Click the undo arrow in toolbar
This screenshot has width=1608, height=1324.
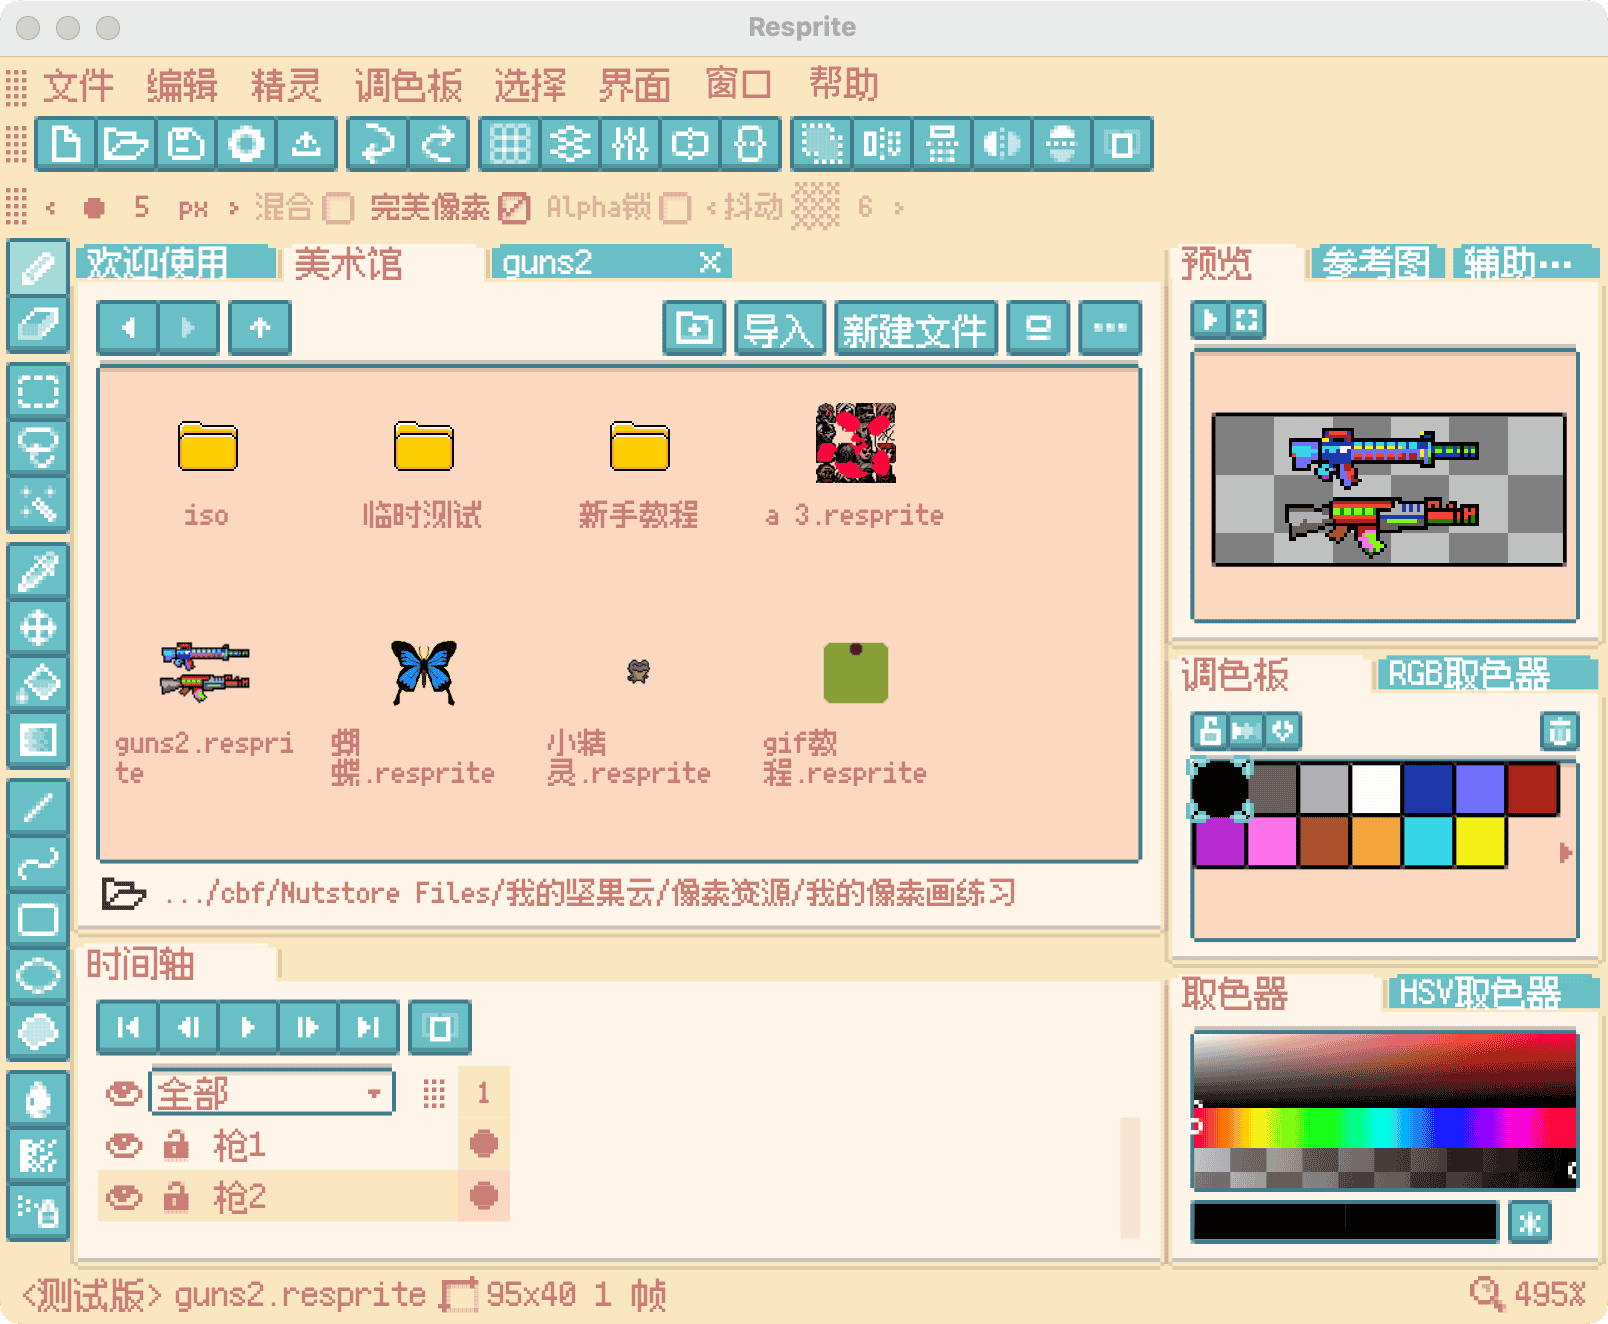pyautogui.click(x=377, y=145)
